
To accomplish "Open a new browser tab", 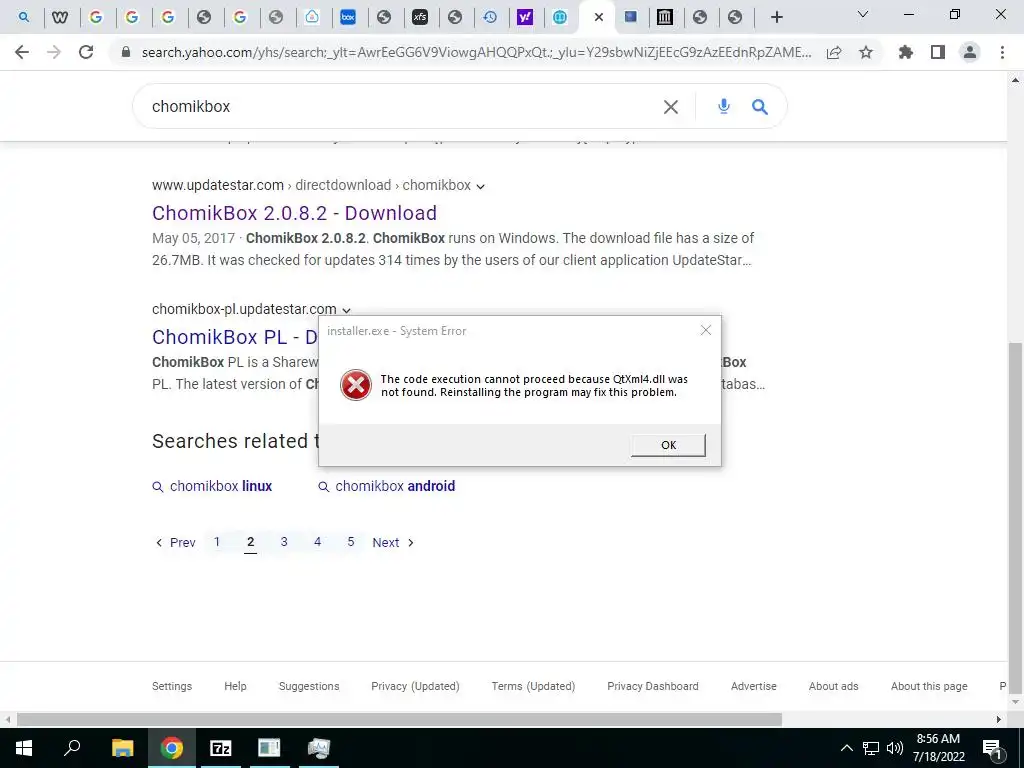I will [776, 17].
